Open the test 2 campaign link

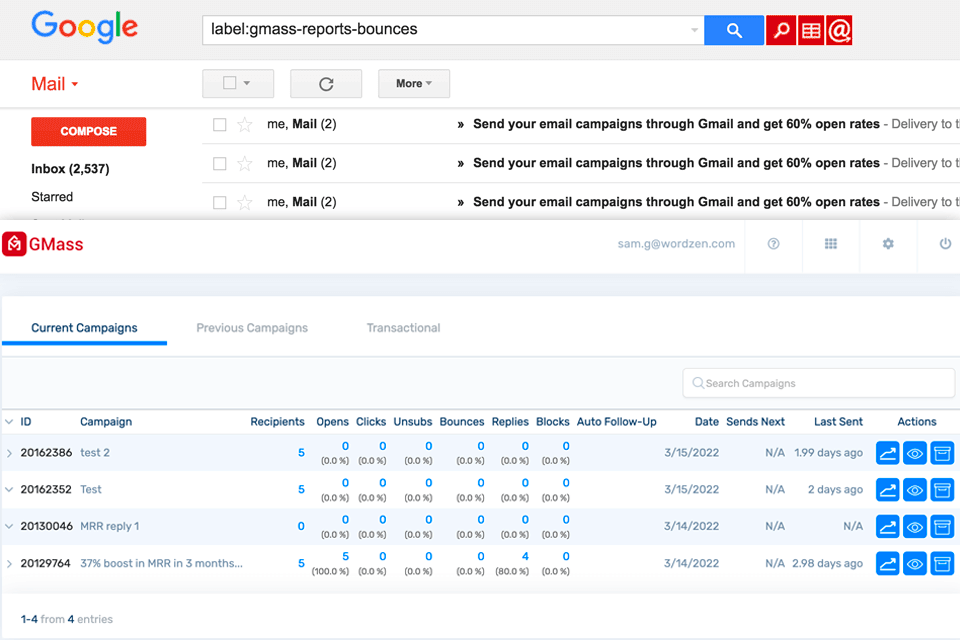click(x=95, y=453)
